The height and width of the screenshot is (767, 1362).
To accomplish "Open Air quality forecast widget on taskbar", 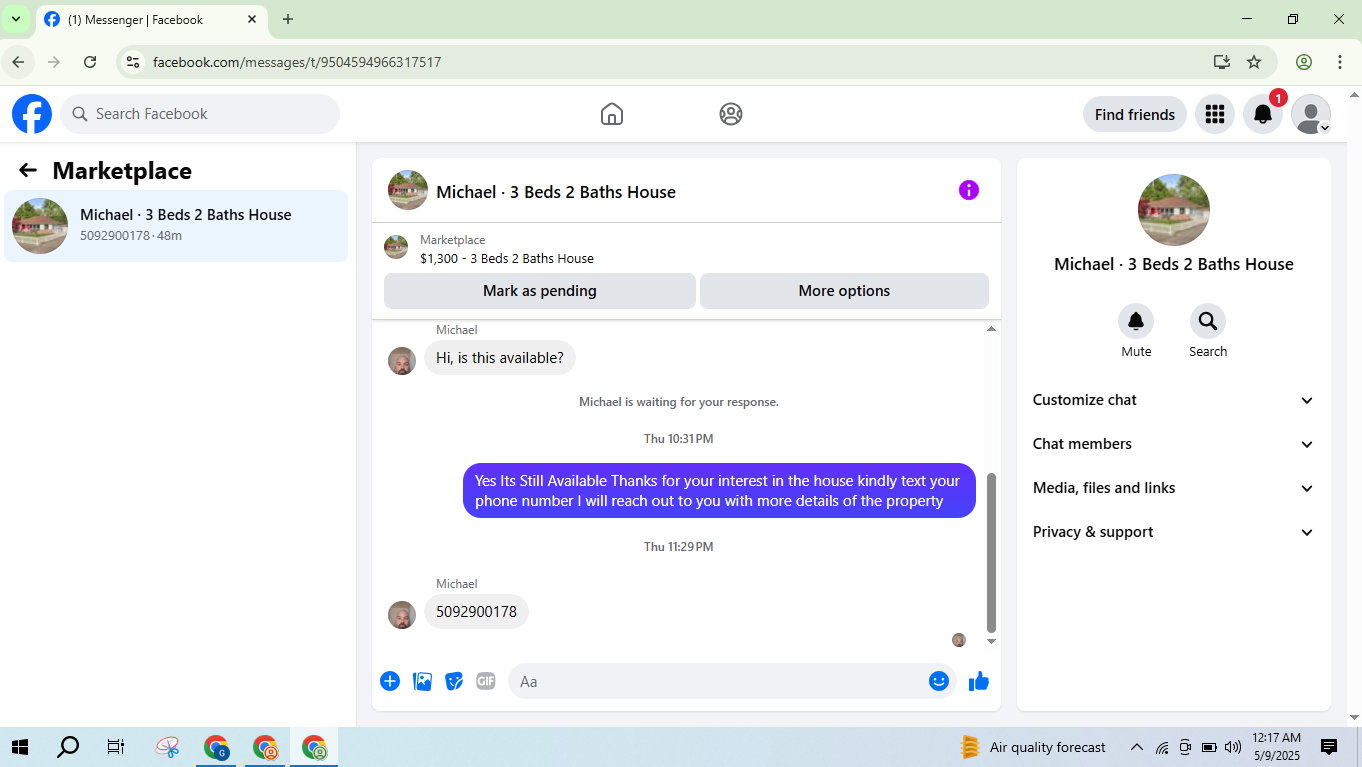I will [x=1032, y=747].
